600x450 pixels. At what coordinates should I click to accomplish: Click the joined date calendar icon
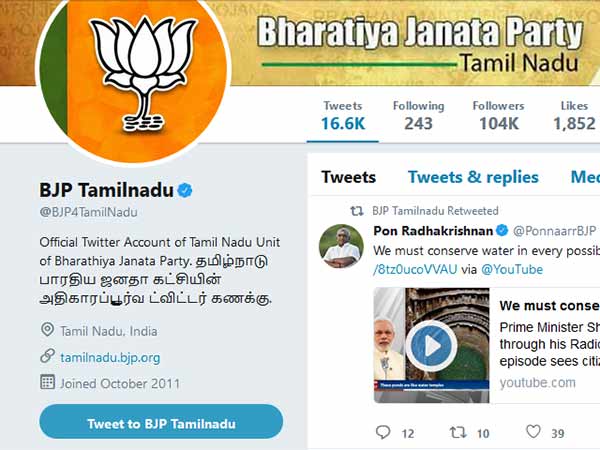point(47,382)
